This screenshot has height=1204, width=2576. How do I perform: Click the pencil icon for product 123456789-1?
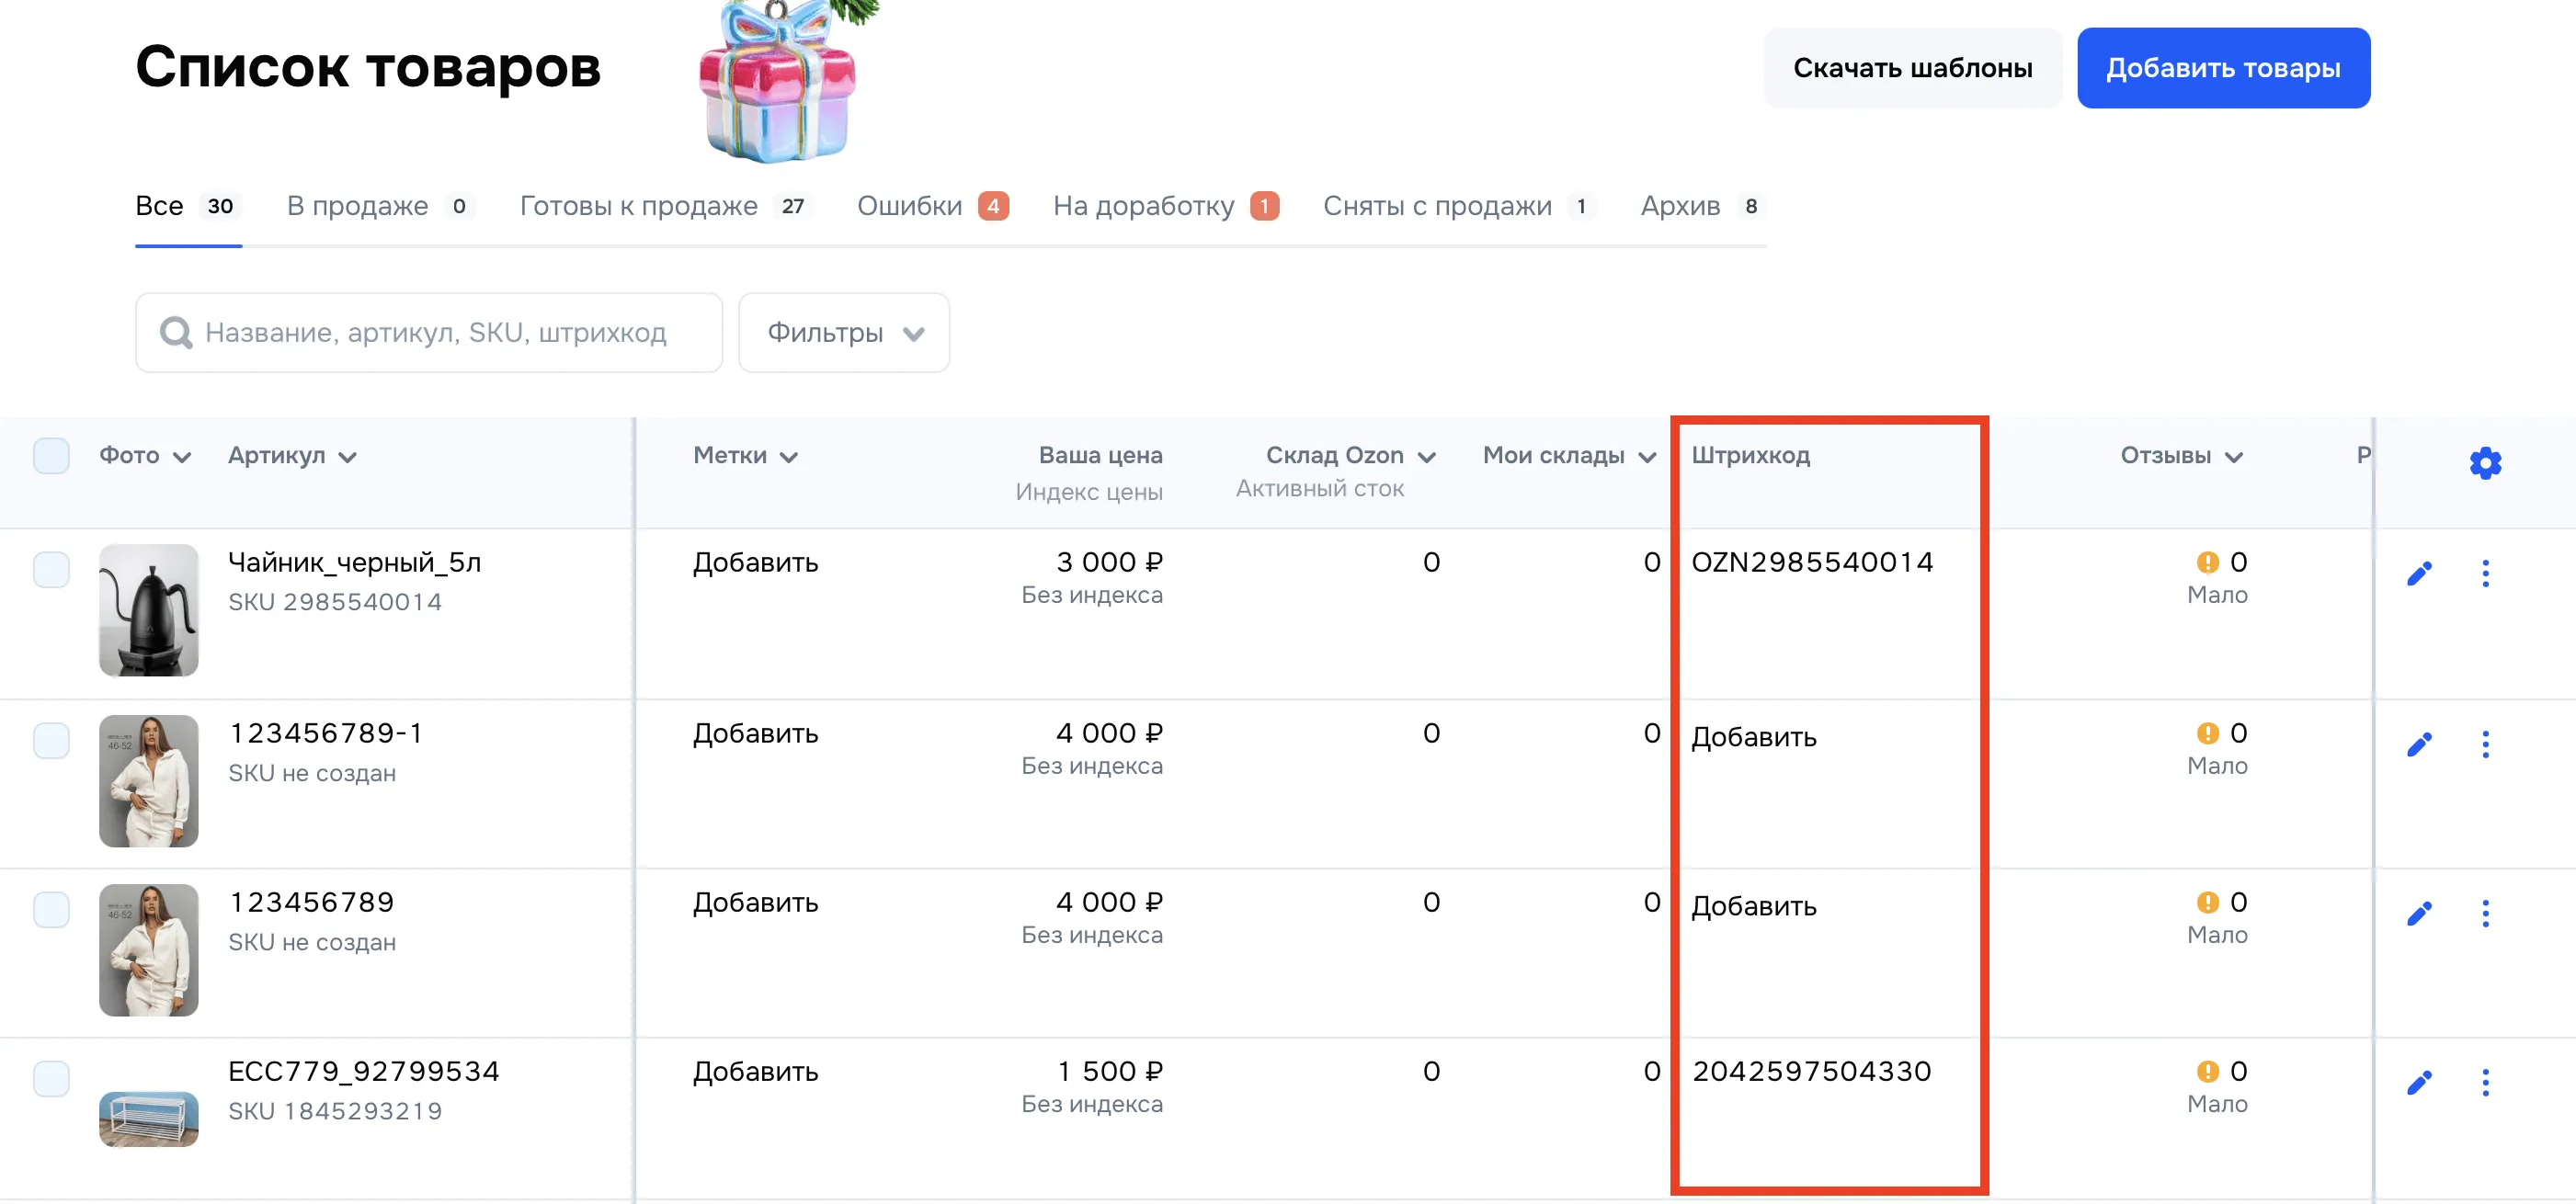click(x=2421, y=743)
